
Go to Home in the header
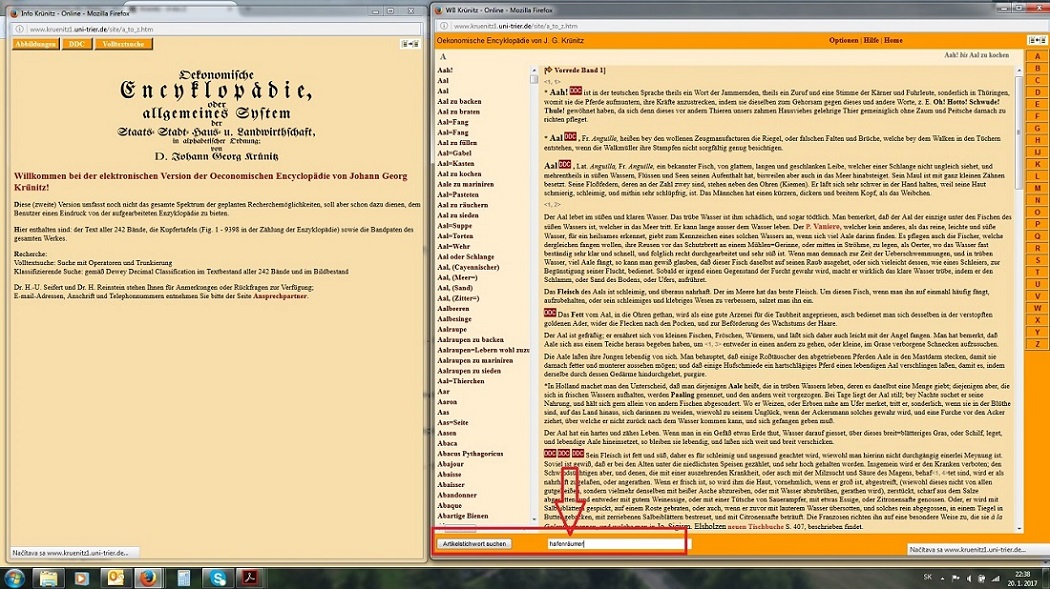[x=893, y=40]
